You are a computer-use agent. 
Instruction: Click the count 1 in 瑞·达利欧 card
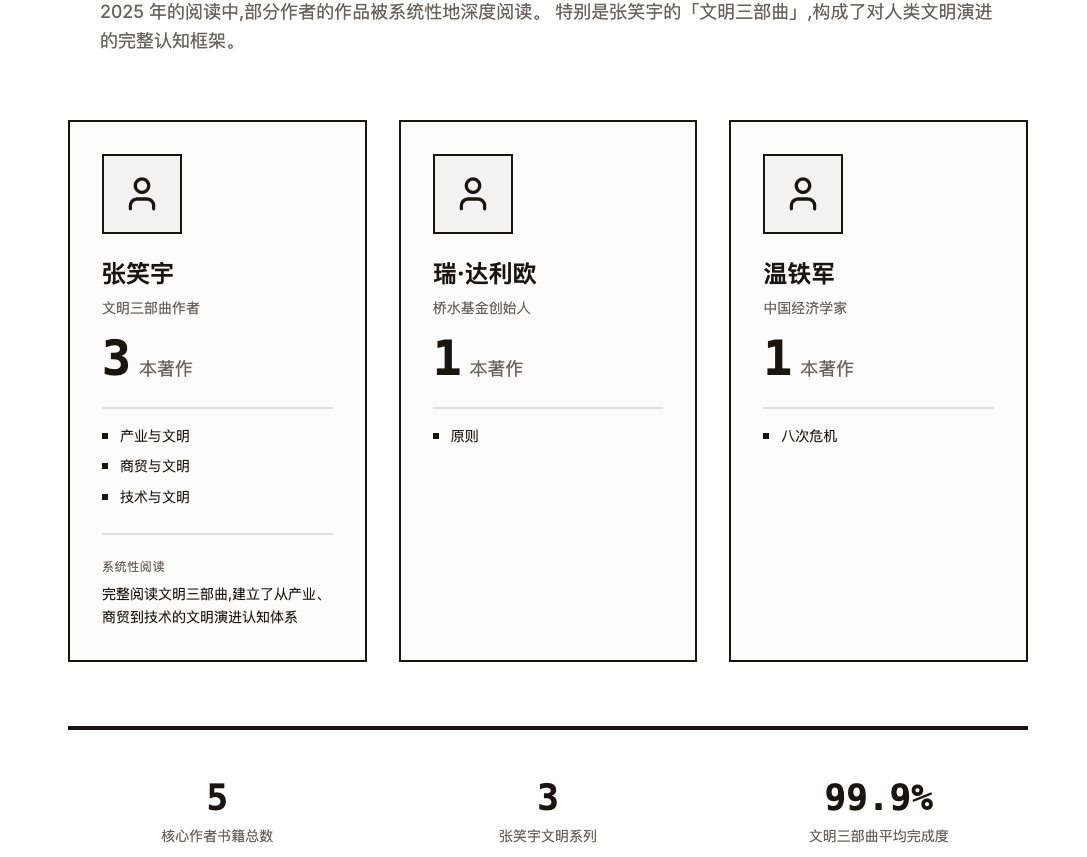click(447, 358)
